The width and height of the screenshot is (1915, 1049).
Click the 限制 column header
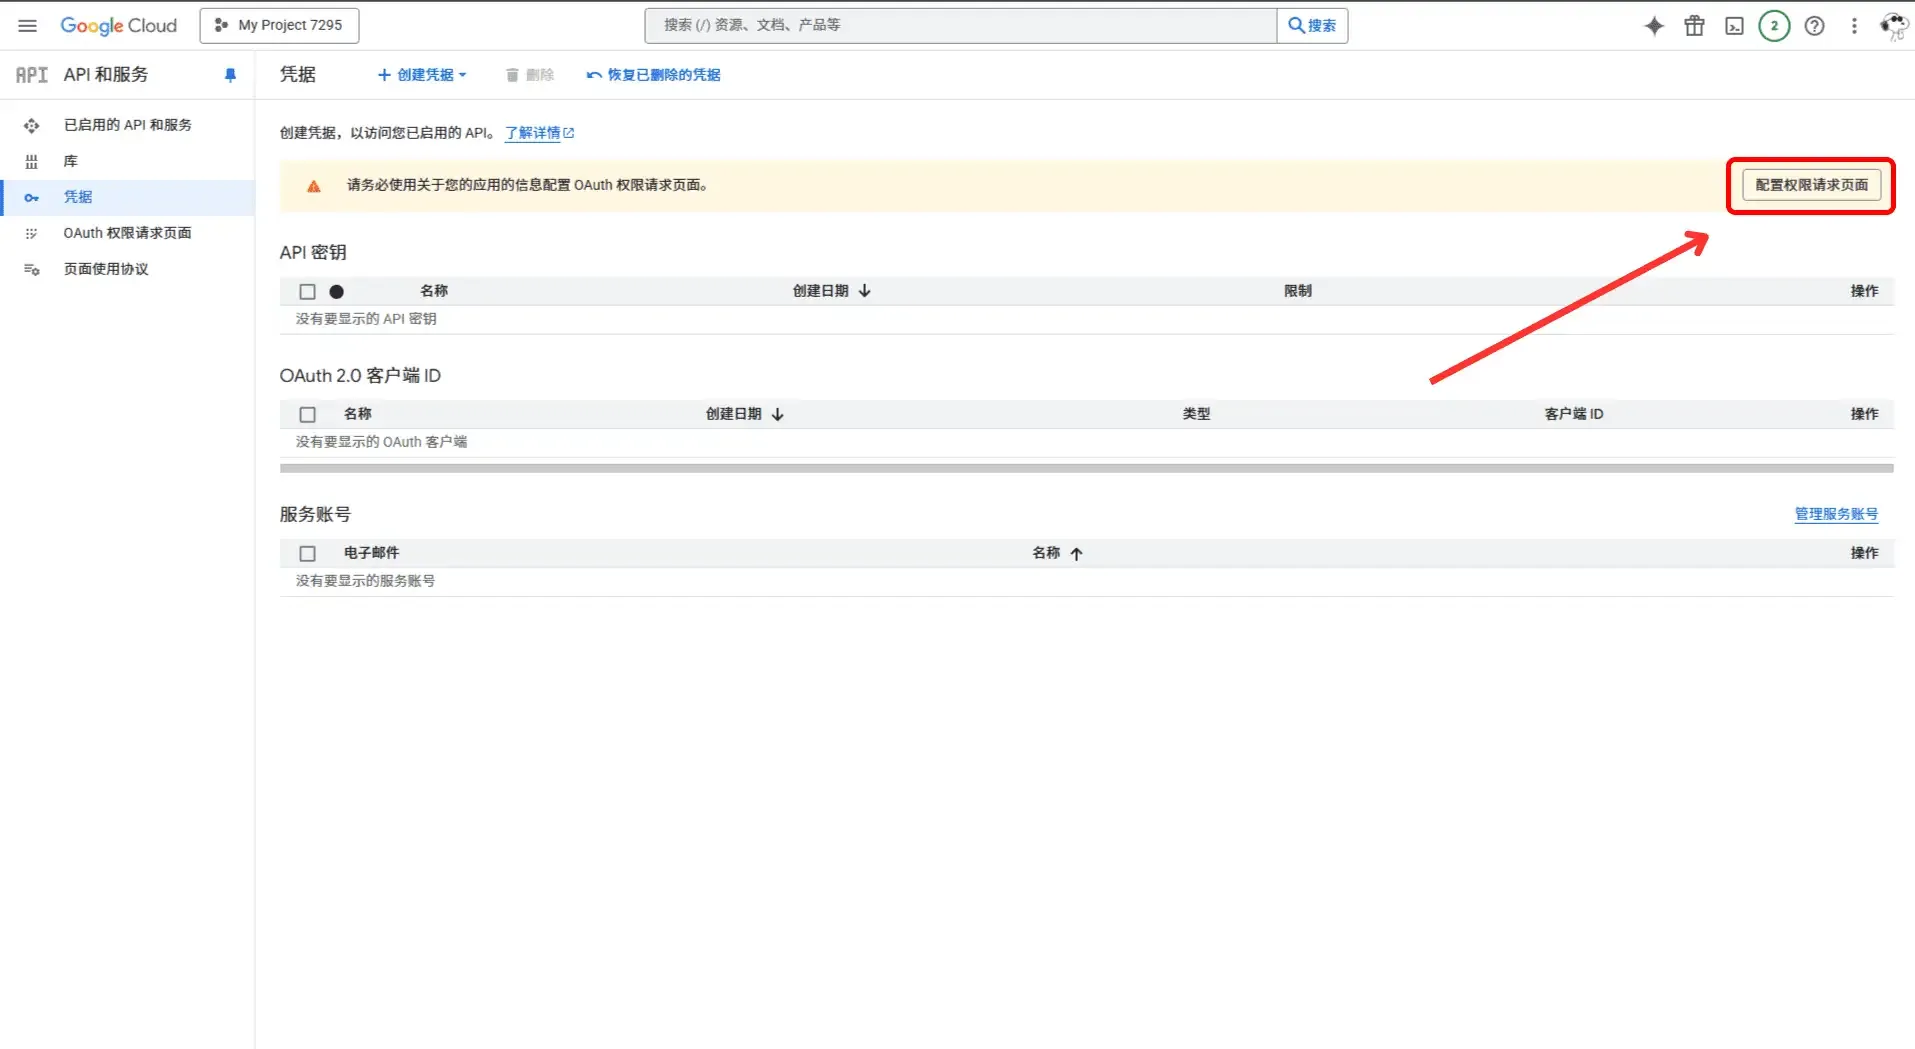1298,291
